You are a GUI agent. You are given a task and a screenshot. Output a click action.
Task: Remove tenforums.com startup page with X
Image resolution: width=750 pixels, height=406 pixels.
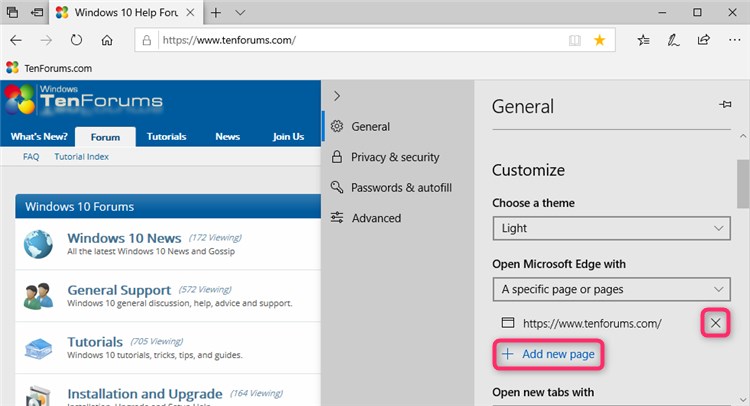(x=715, y=323)
